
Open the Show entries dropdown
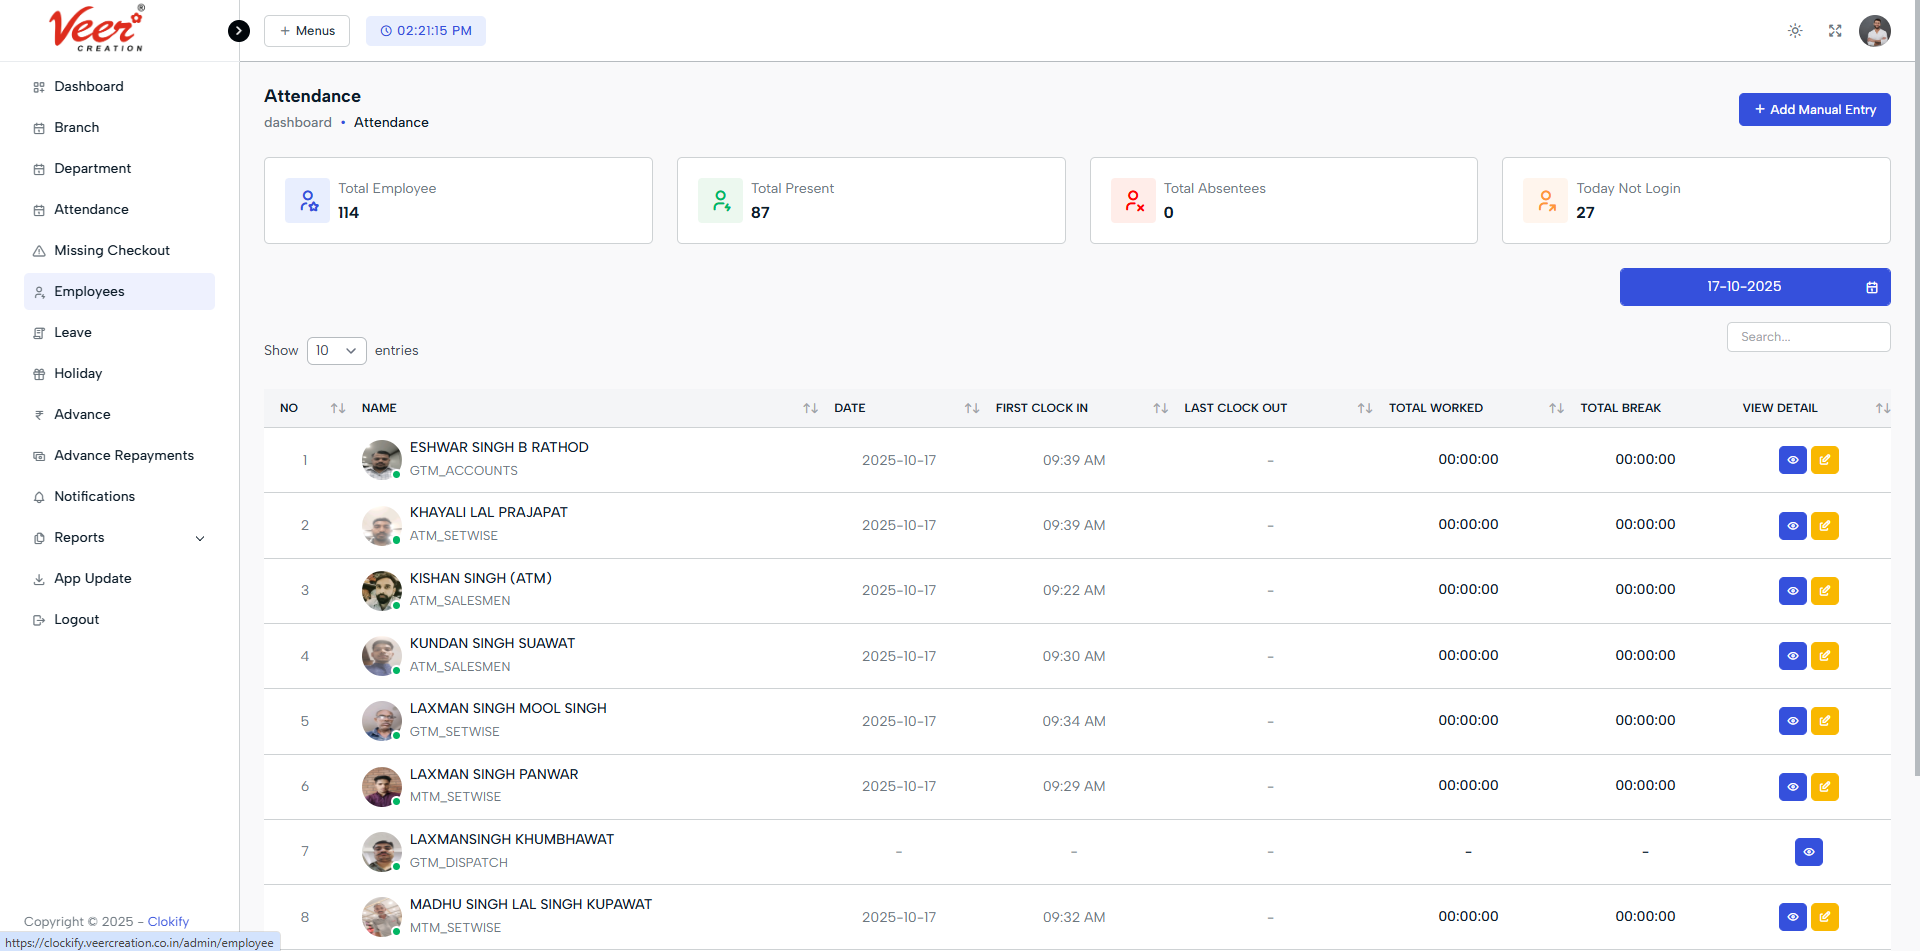pyautogui.click(x=336, y=351)
